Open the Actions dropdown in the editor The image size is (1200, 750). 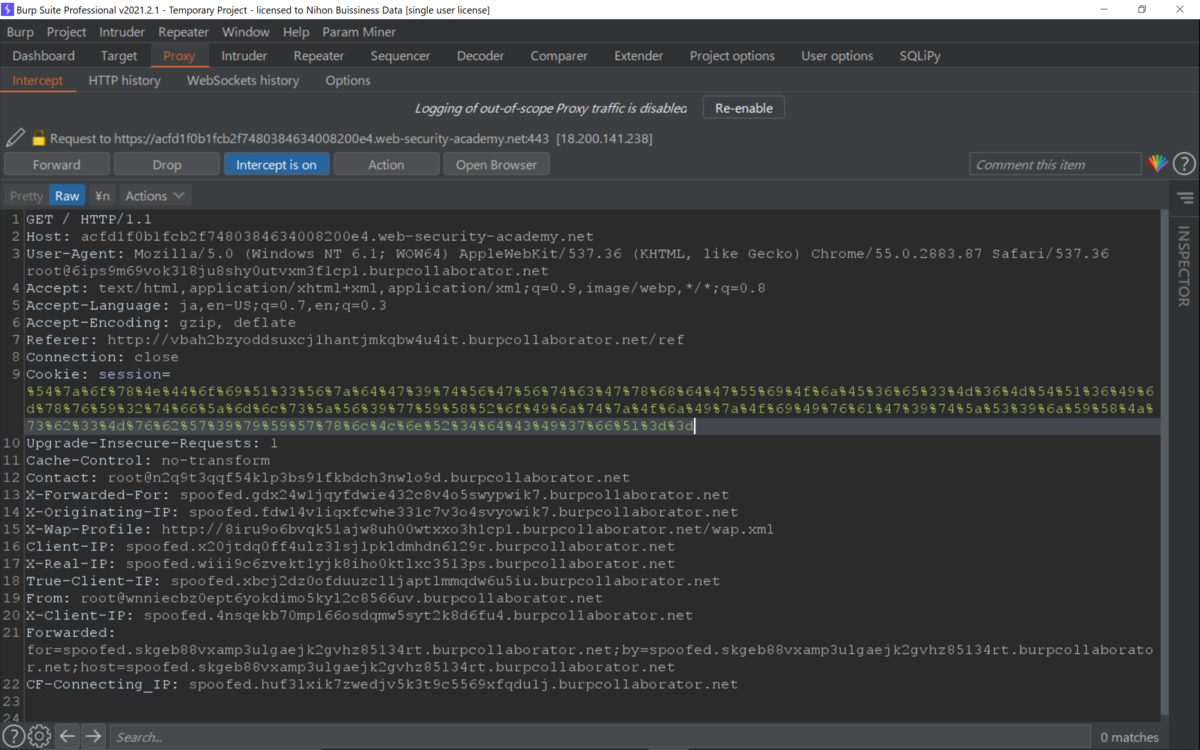155,196
